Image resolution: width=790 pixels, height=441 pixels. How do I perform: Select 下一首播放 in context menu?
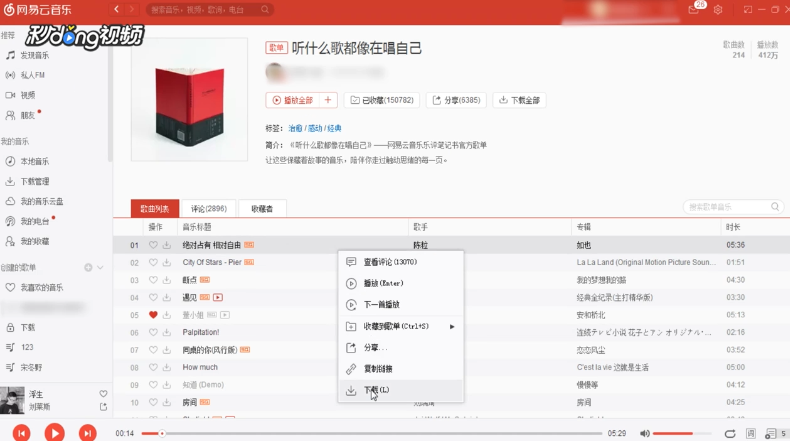(x=401, y=304)
